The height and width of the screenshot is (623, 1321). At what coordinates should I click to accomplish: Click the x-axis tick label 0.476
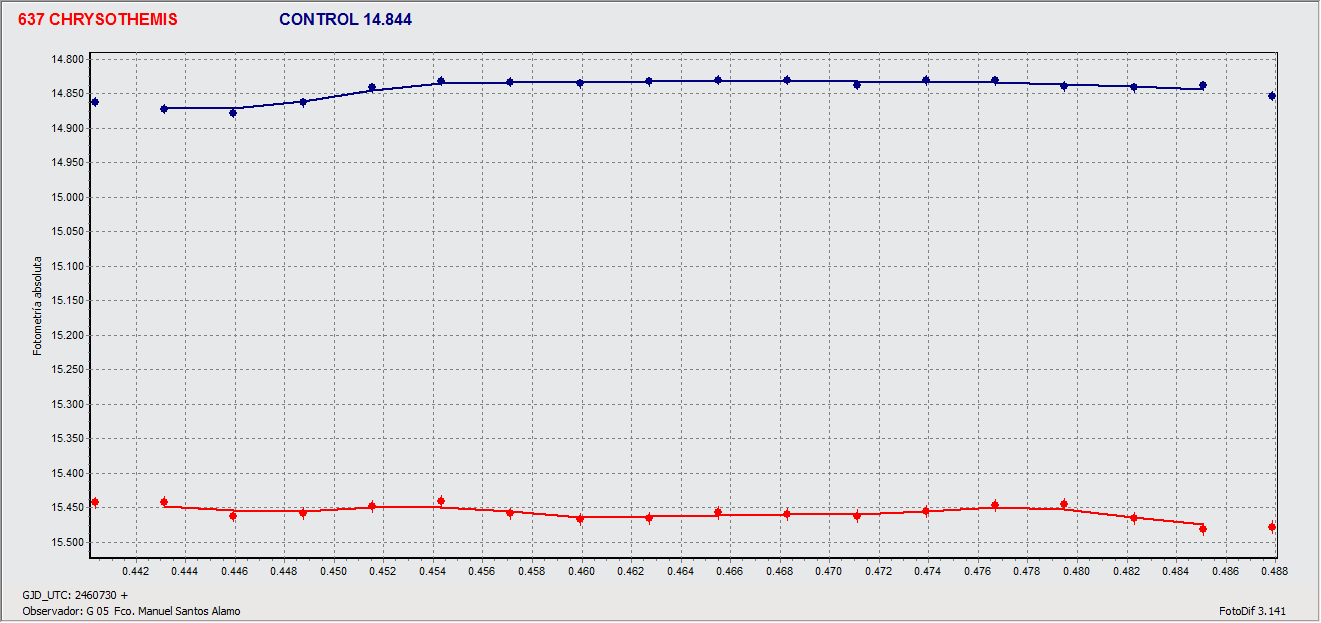click(977, 572)
